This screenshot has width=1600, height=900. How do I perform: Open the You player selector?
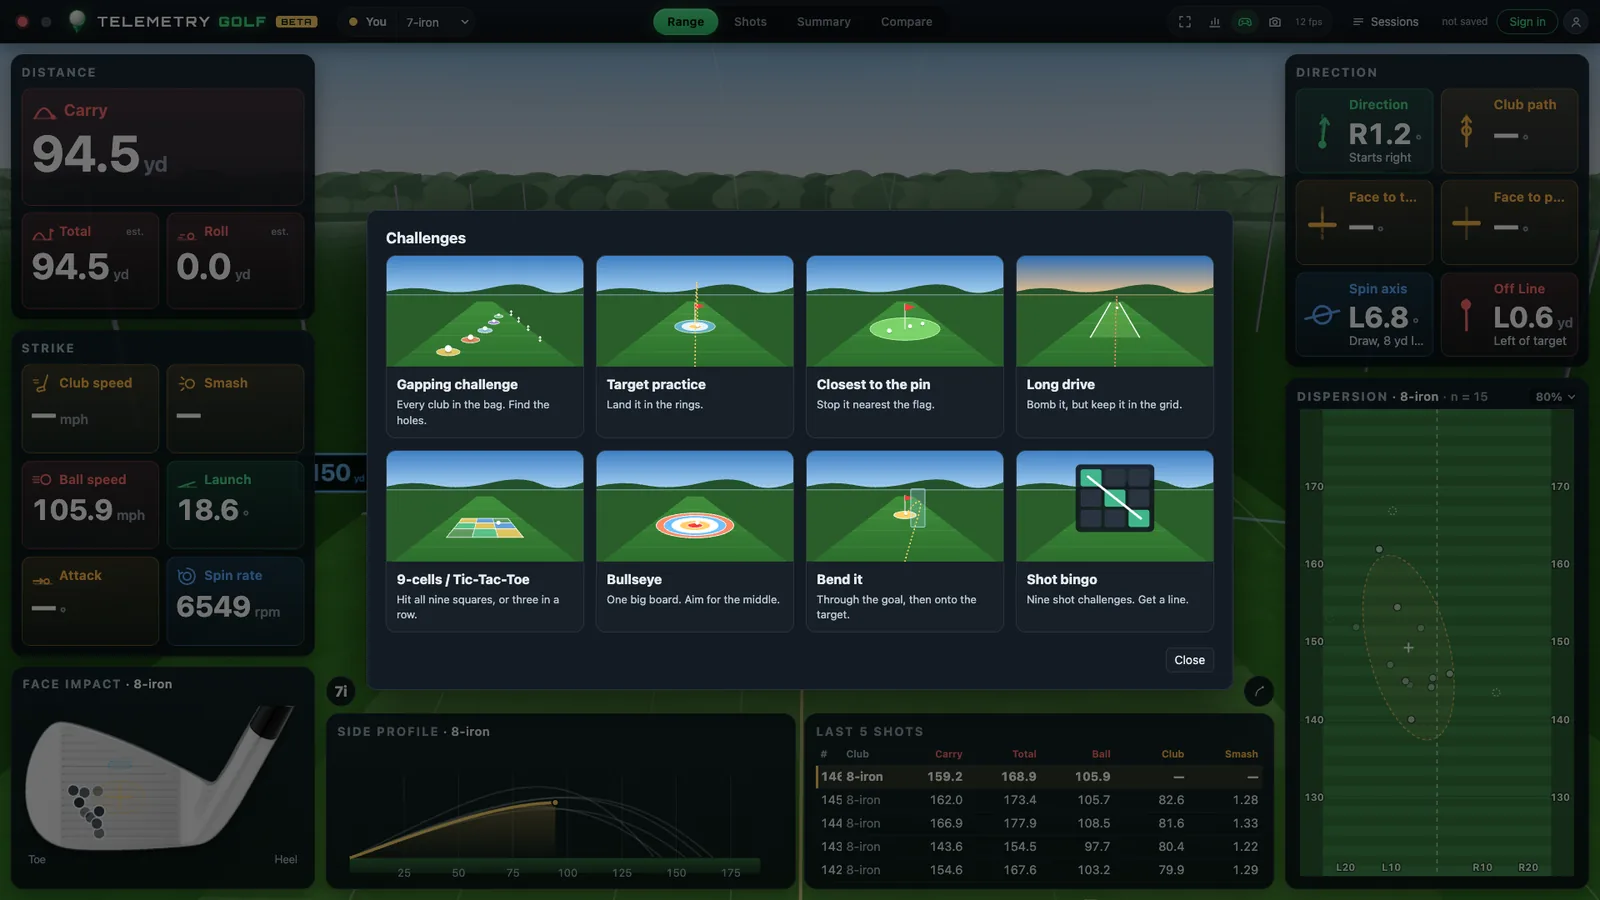(x=367, y=22)
